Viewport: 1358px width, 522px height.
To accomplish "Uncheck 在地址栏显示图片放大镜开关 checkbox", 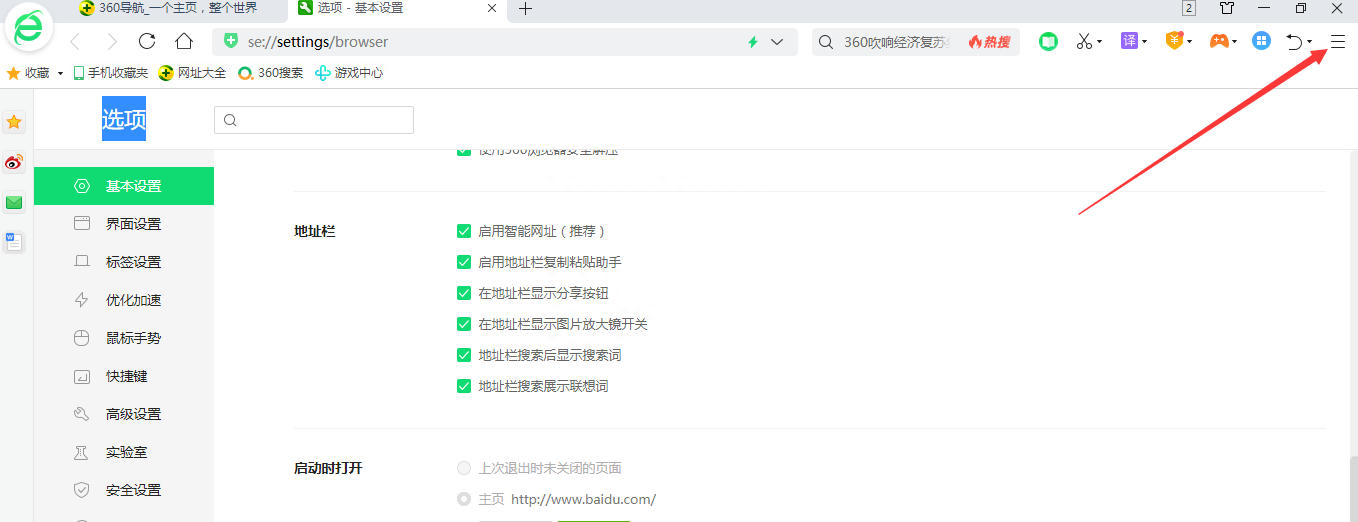I will pyautogui.click(x=464, y=324).
